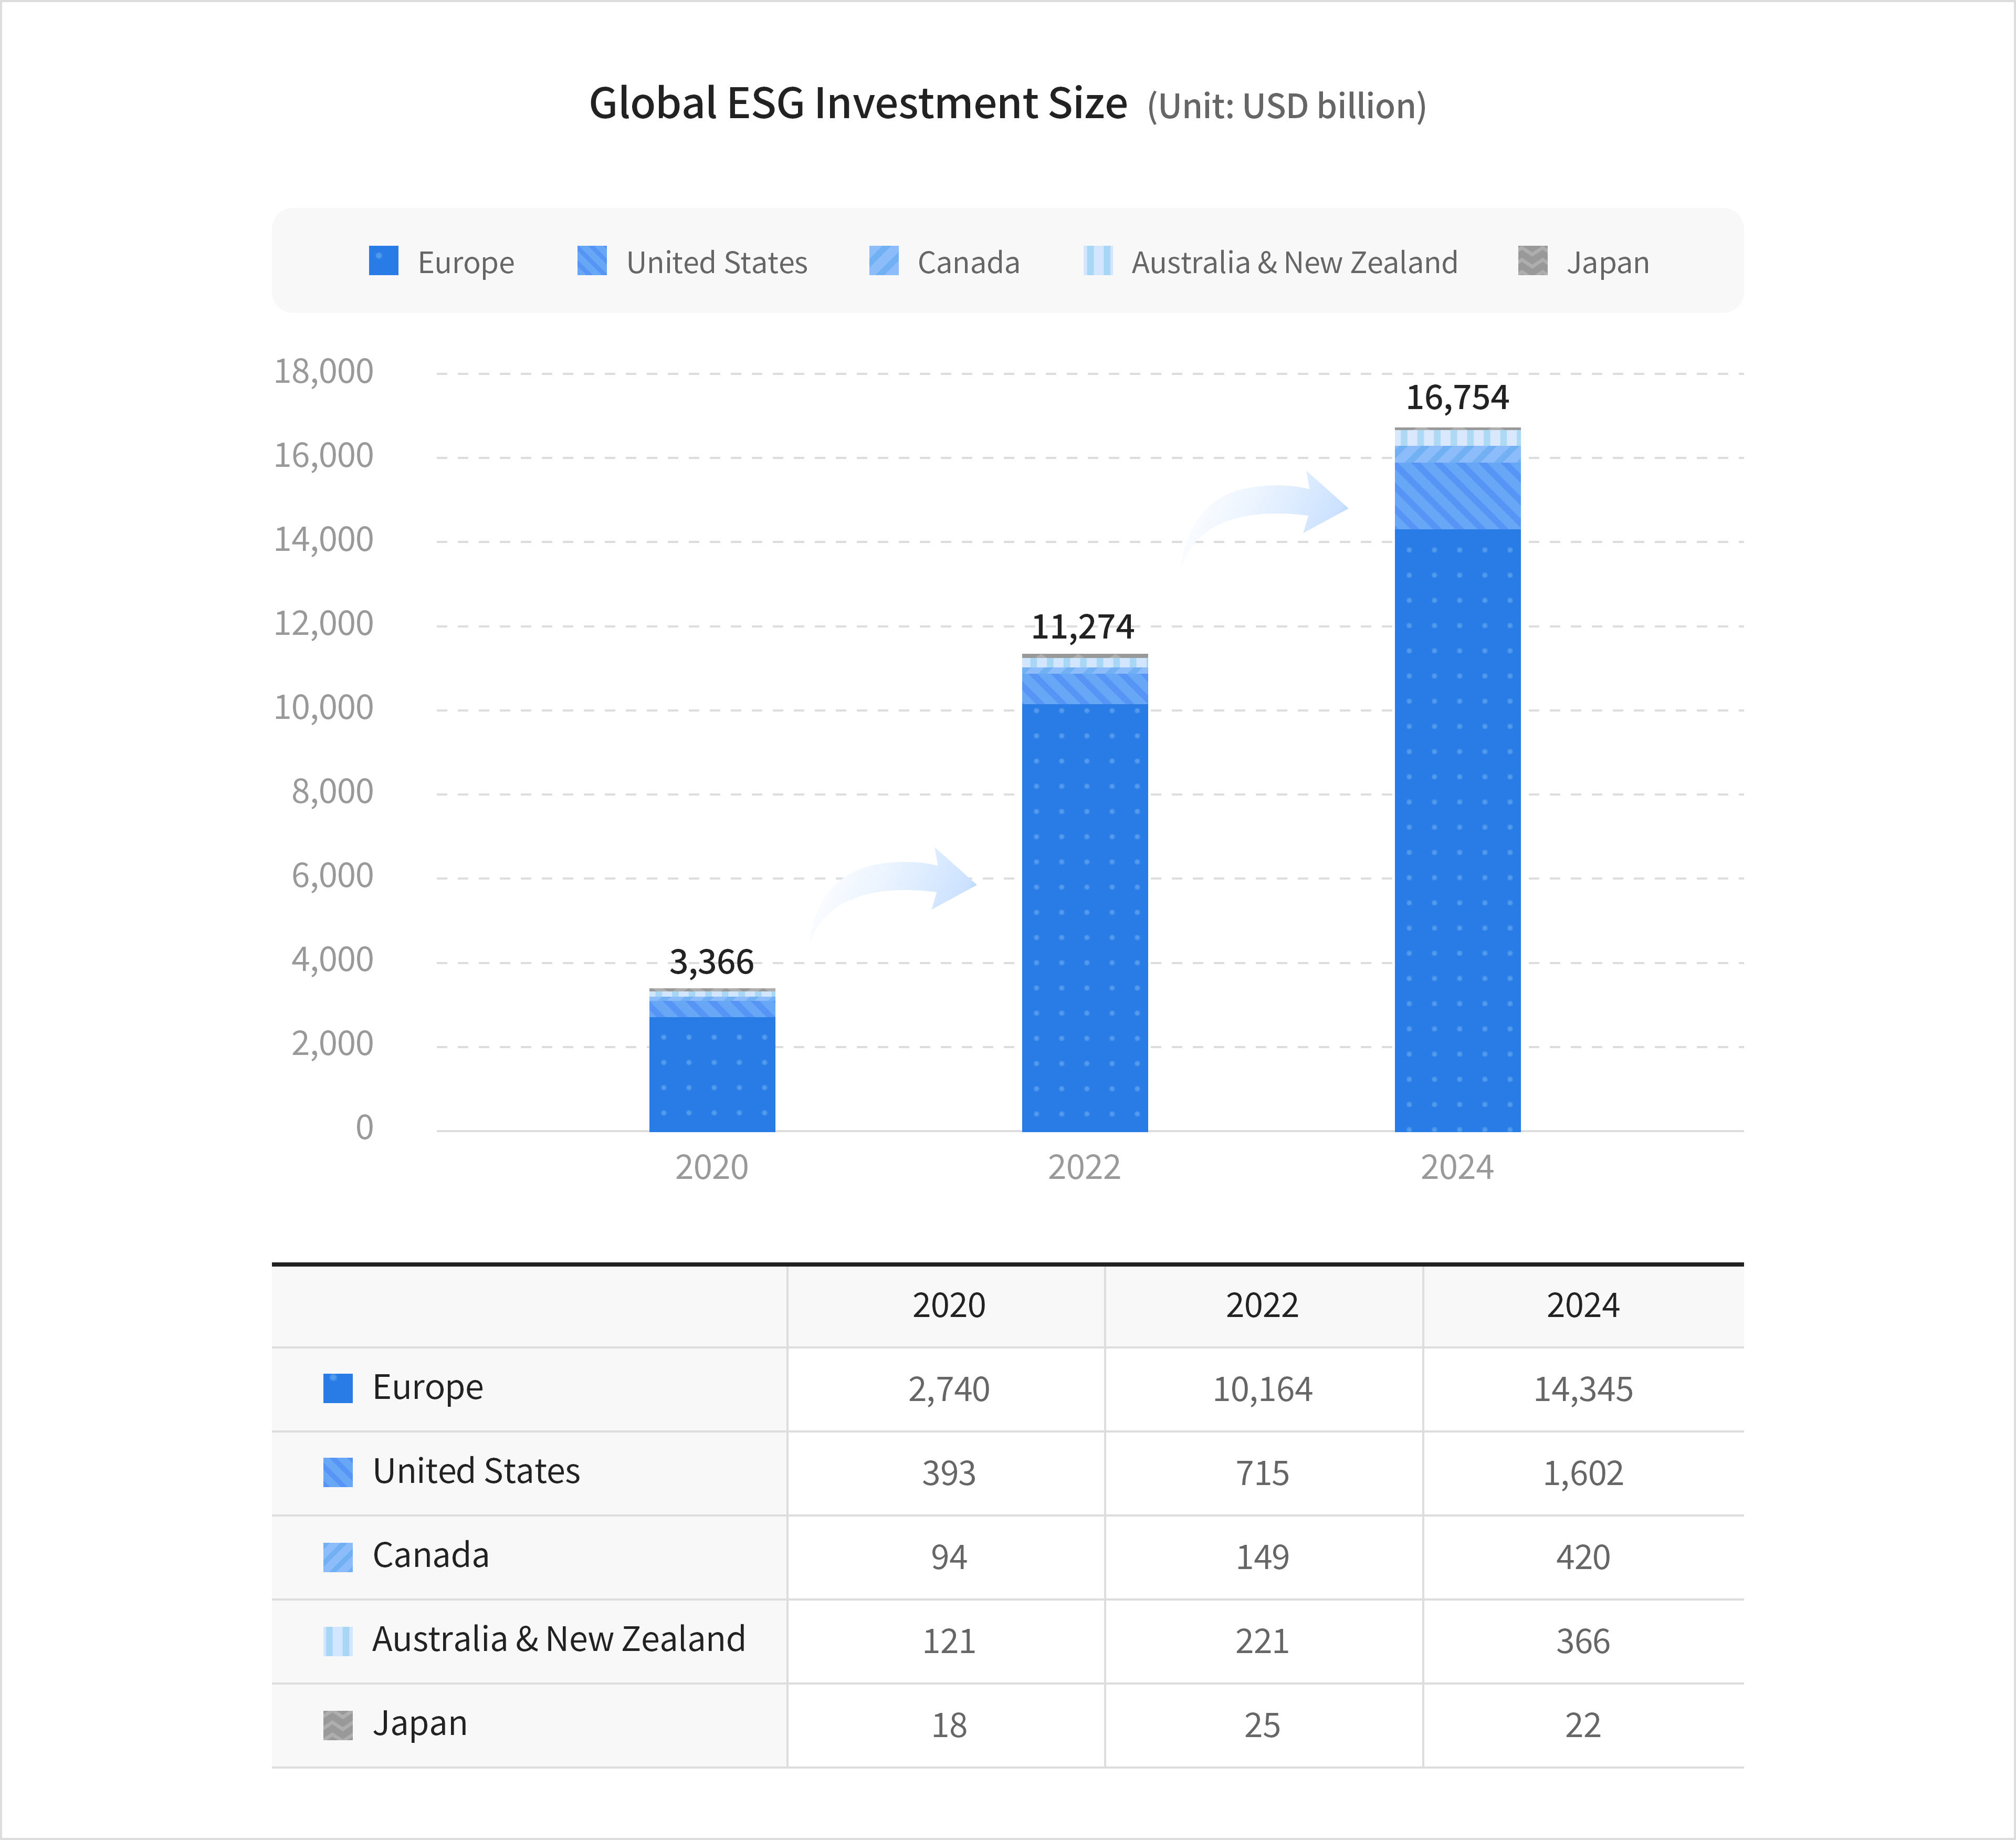This screenshot has height=1840, width=2016.
Task: Switch to the 2022 column header
Action: 1261,1306
